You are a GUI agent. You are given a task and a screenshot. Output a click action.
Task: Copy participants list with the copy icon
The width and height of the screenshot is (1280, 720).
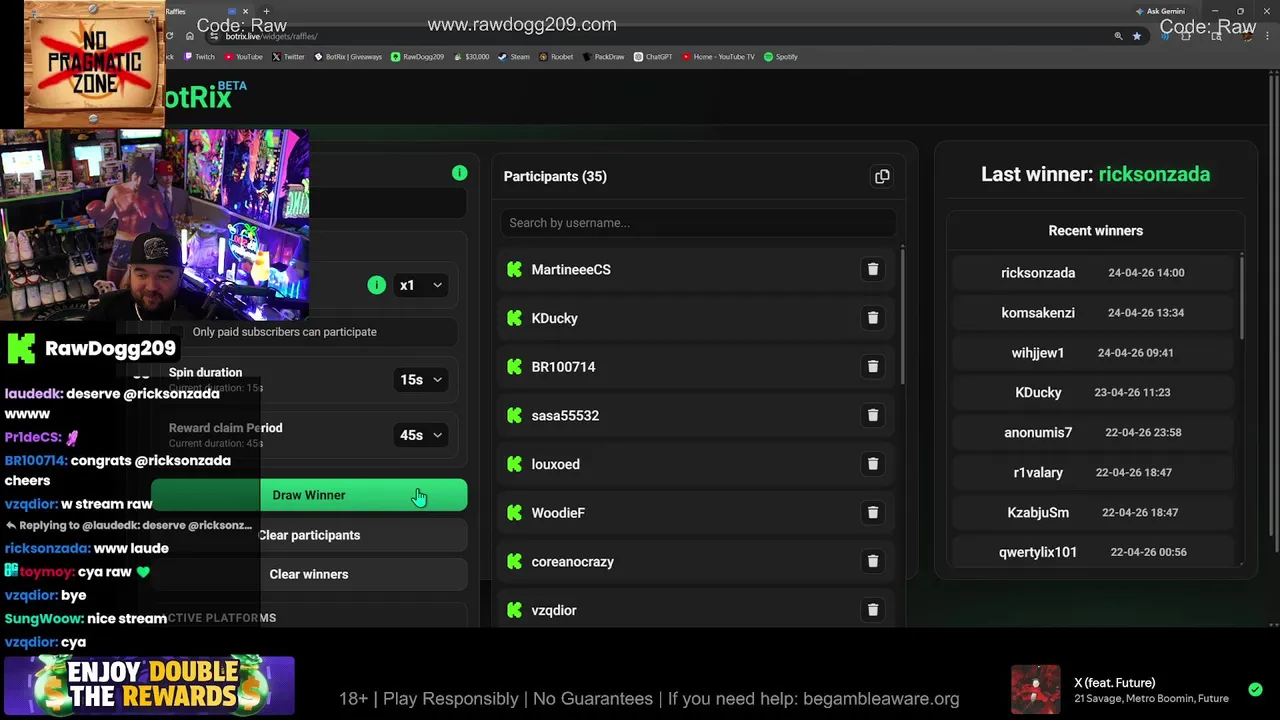(882, 177)
